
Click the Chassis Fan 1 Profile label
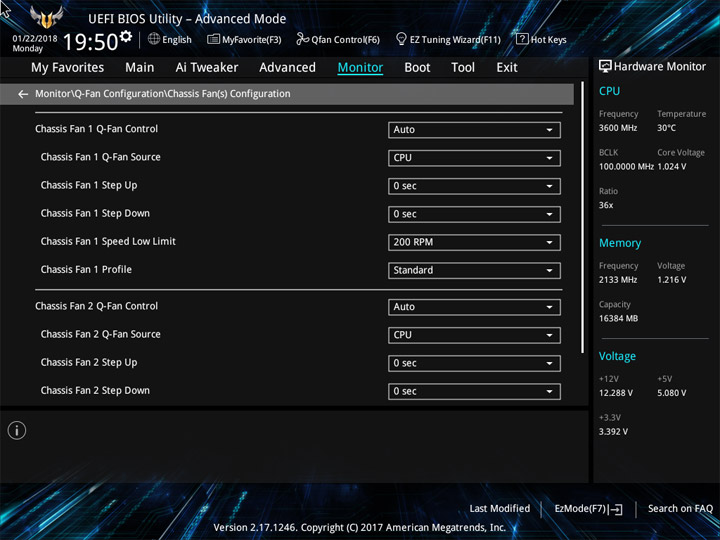[x=86, y=270]
